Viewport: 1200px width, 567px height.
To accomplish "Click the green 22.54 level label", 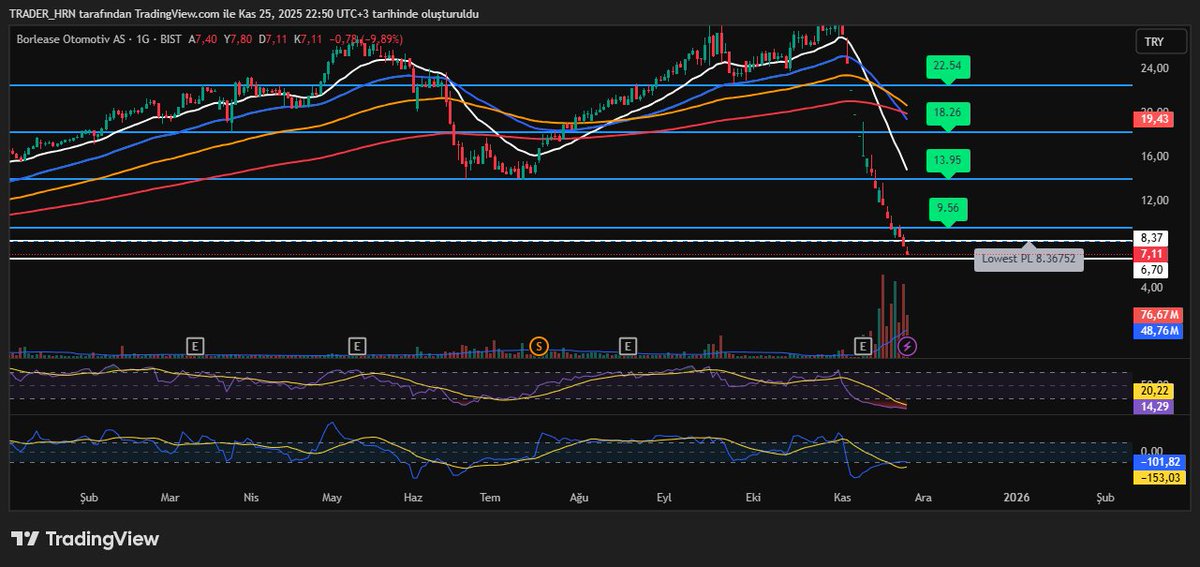I will click(x=946, y=67).
